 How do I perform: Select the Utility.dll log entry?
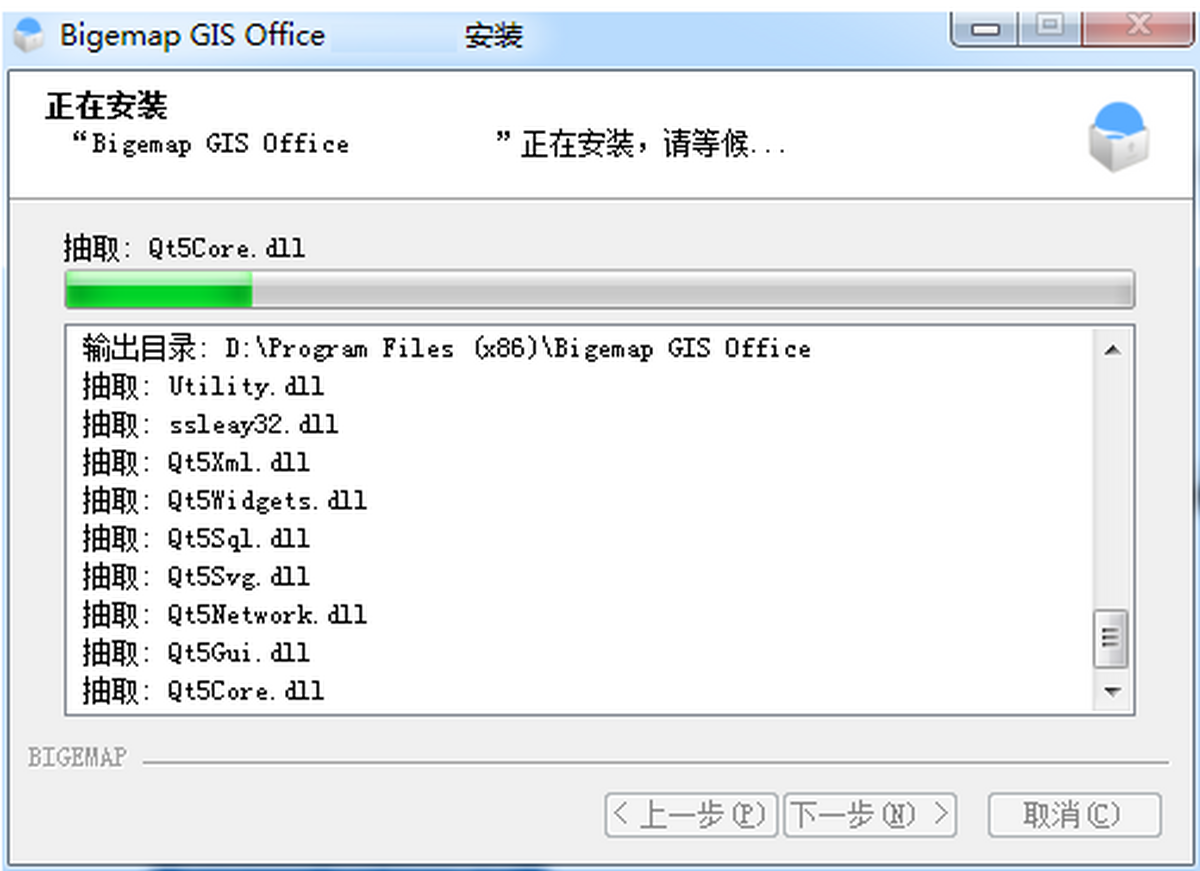(x=203, y=386)
